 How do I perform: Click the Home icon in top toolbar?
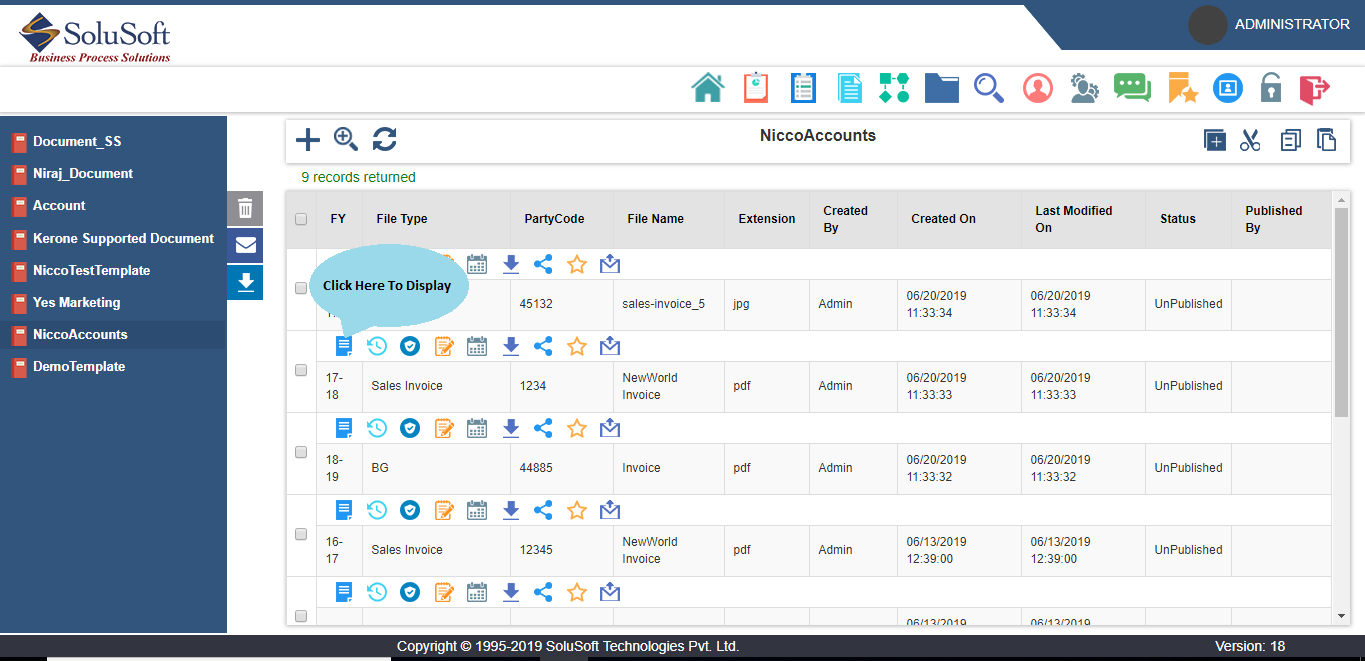[x=708, y=88]
